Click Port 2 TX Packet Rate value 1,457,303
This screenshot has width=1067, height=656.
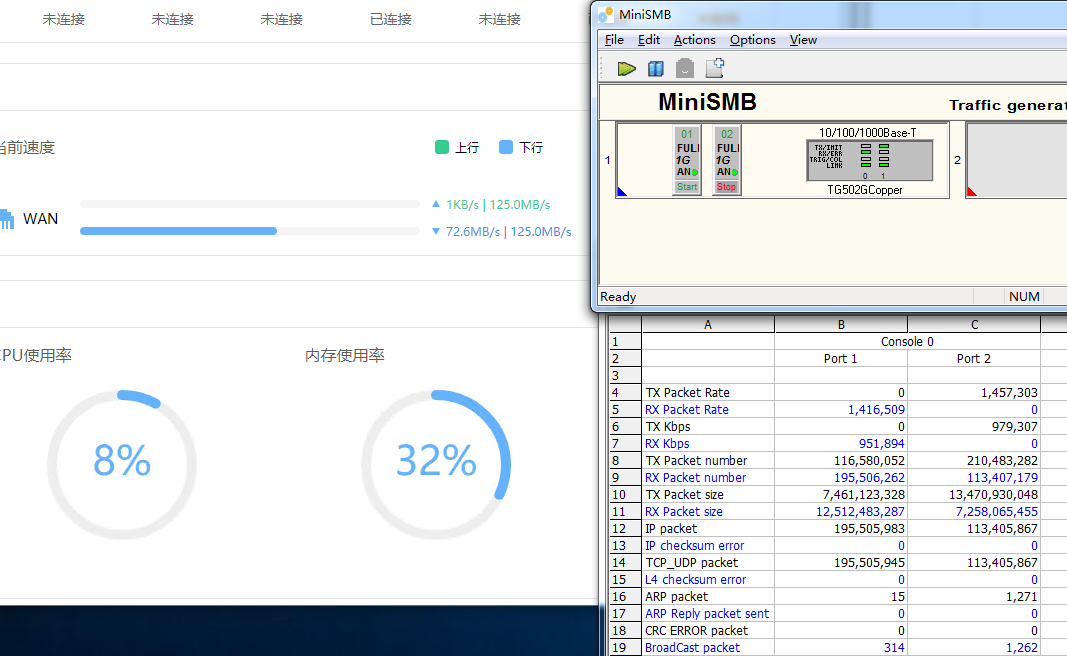point(1009,393)
